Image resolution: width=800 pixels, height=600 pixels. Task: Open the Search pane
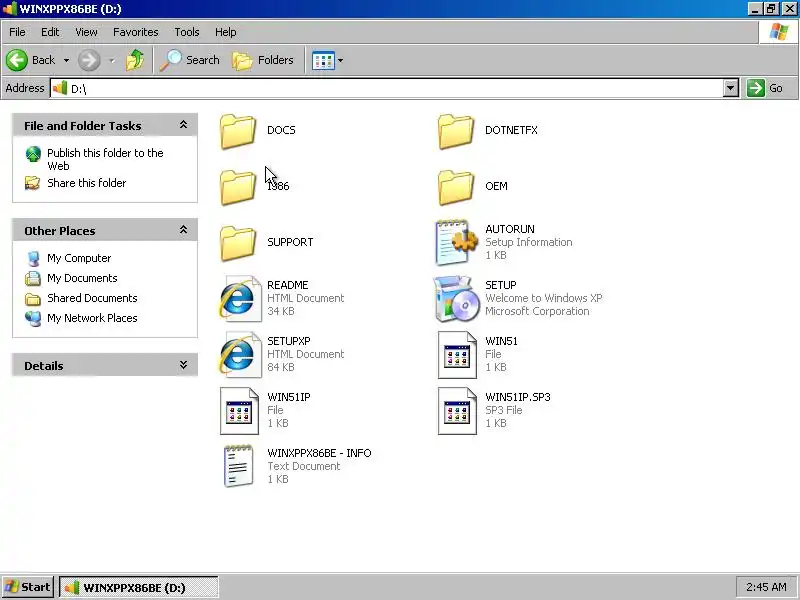(x=190, y=60)
